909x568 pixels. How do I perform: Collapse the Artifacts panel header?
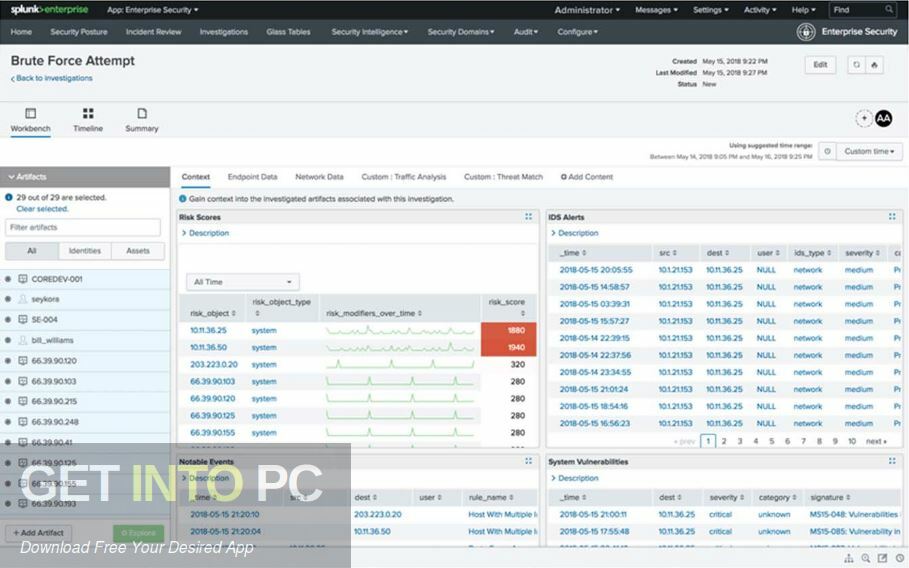pyautogui.click(x=85, y=177)
